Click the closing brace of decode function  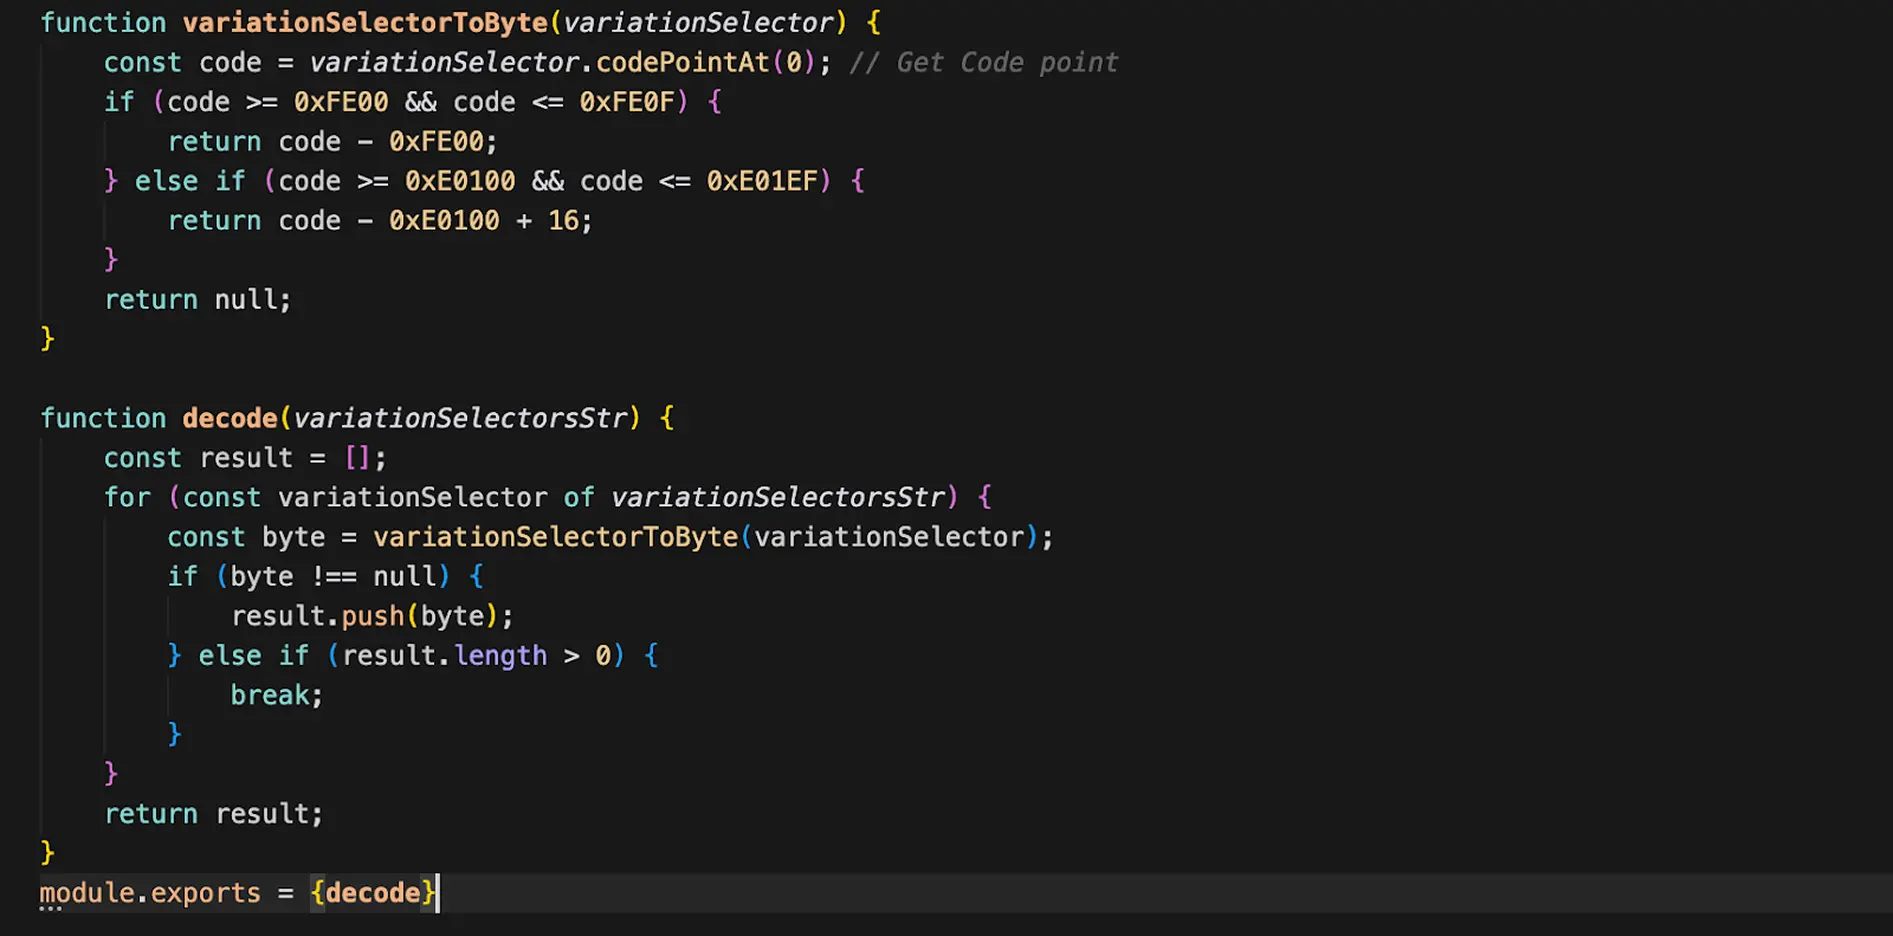tap(46, 852)
